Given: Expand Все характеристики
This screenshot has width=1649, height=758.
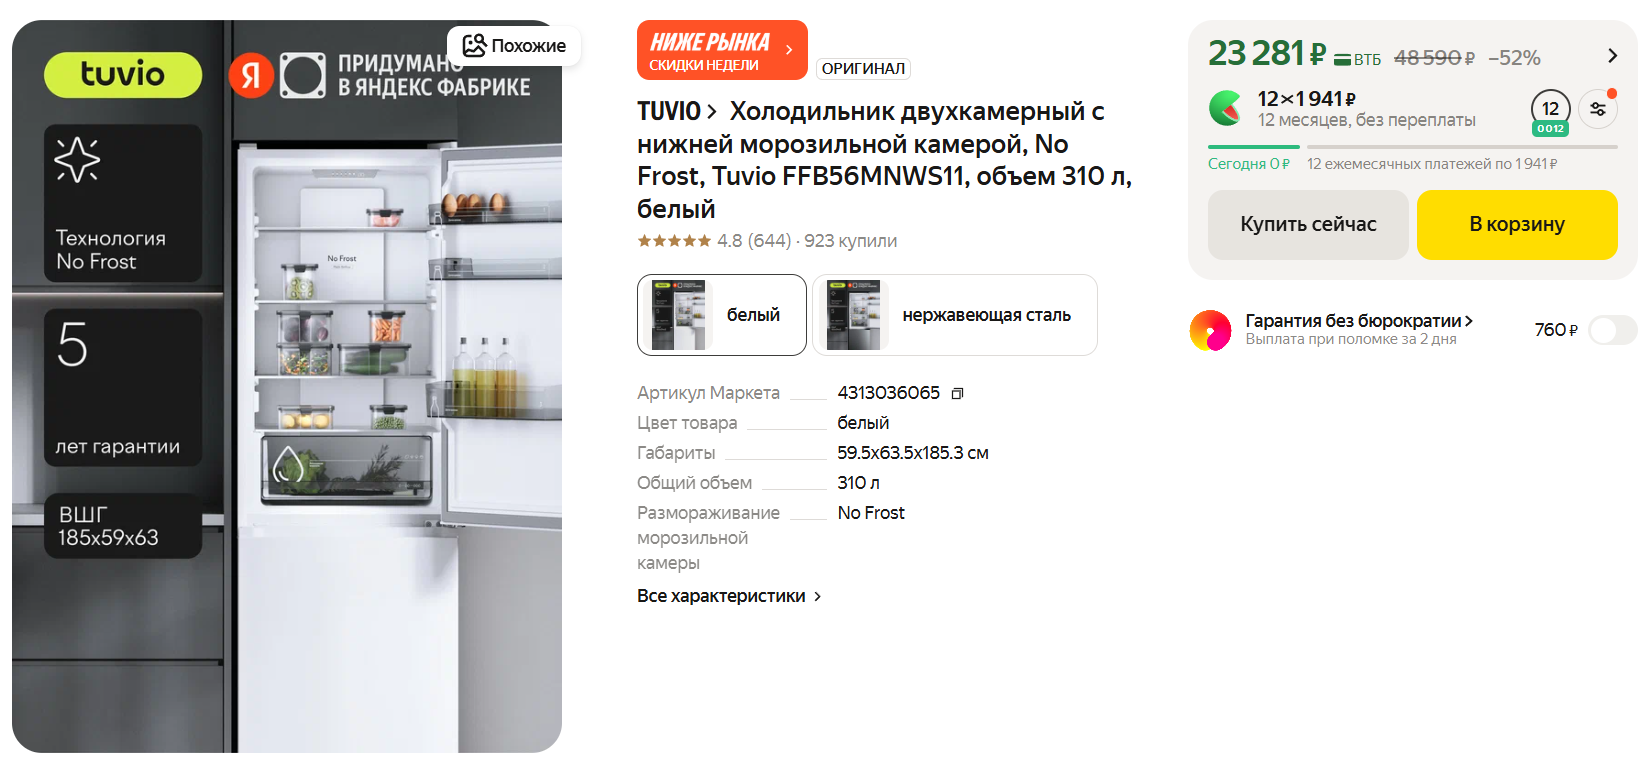Looking at the screenshot, I should pos(729,596).
